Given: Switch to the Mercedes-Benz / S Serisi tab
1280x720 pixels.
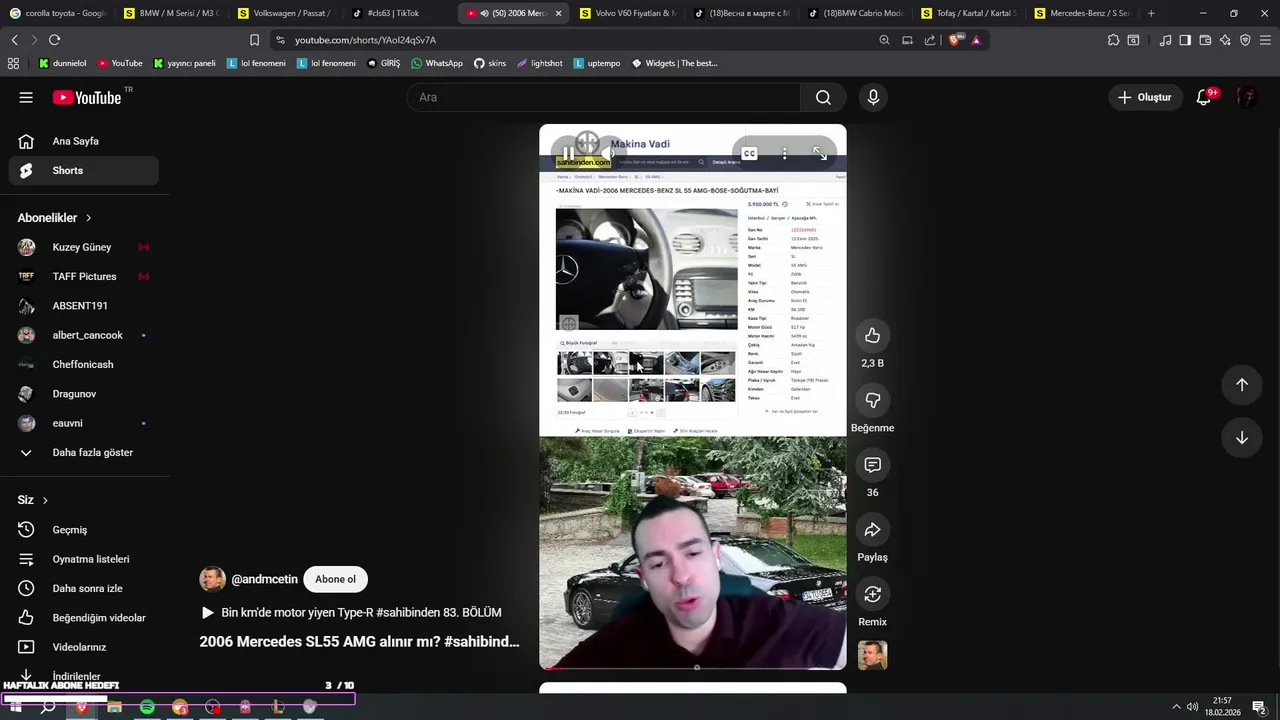Looking at the screenshot, I should point(1083,13).
